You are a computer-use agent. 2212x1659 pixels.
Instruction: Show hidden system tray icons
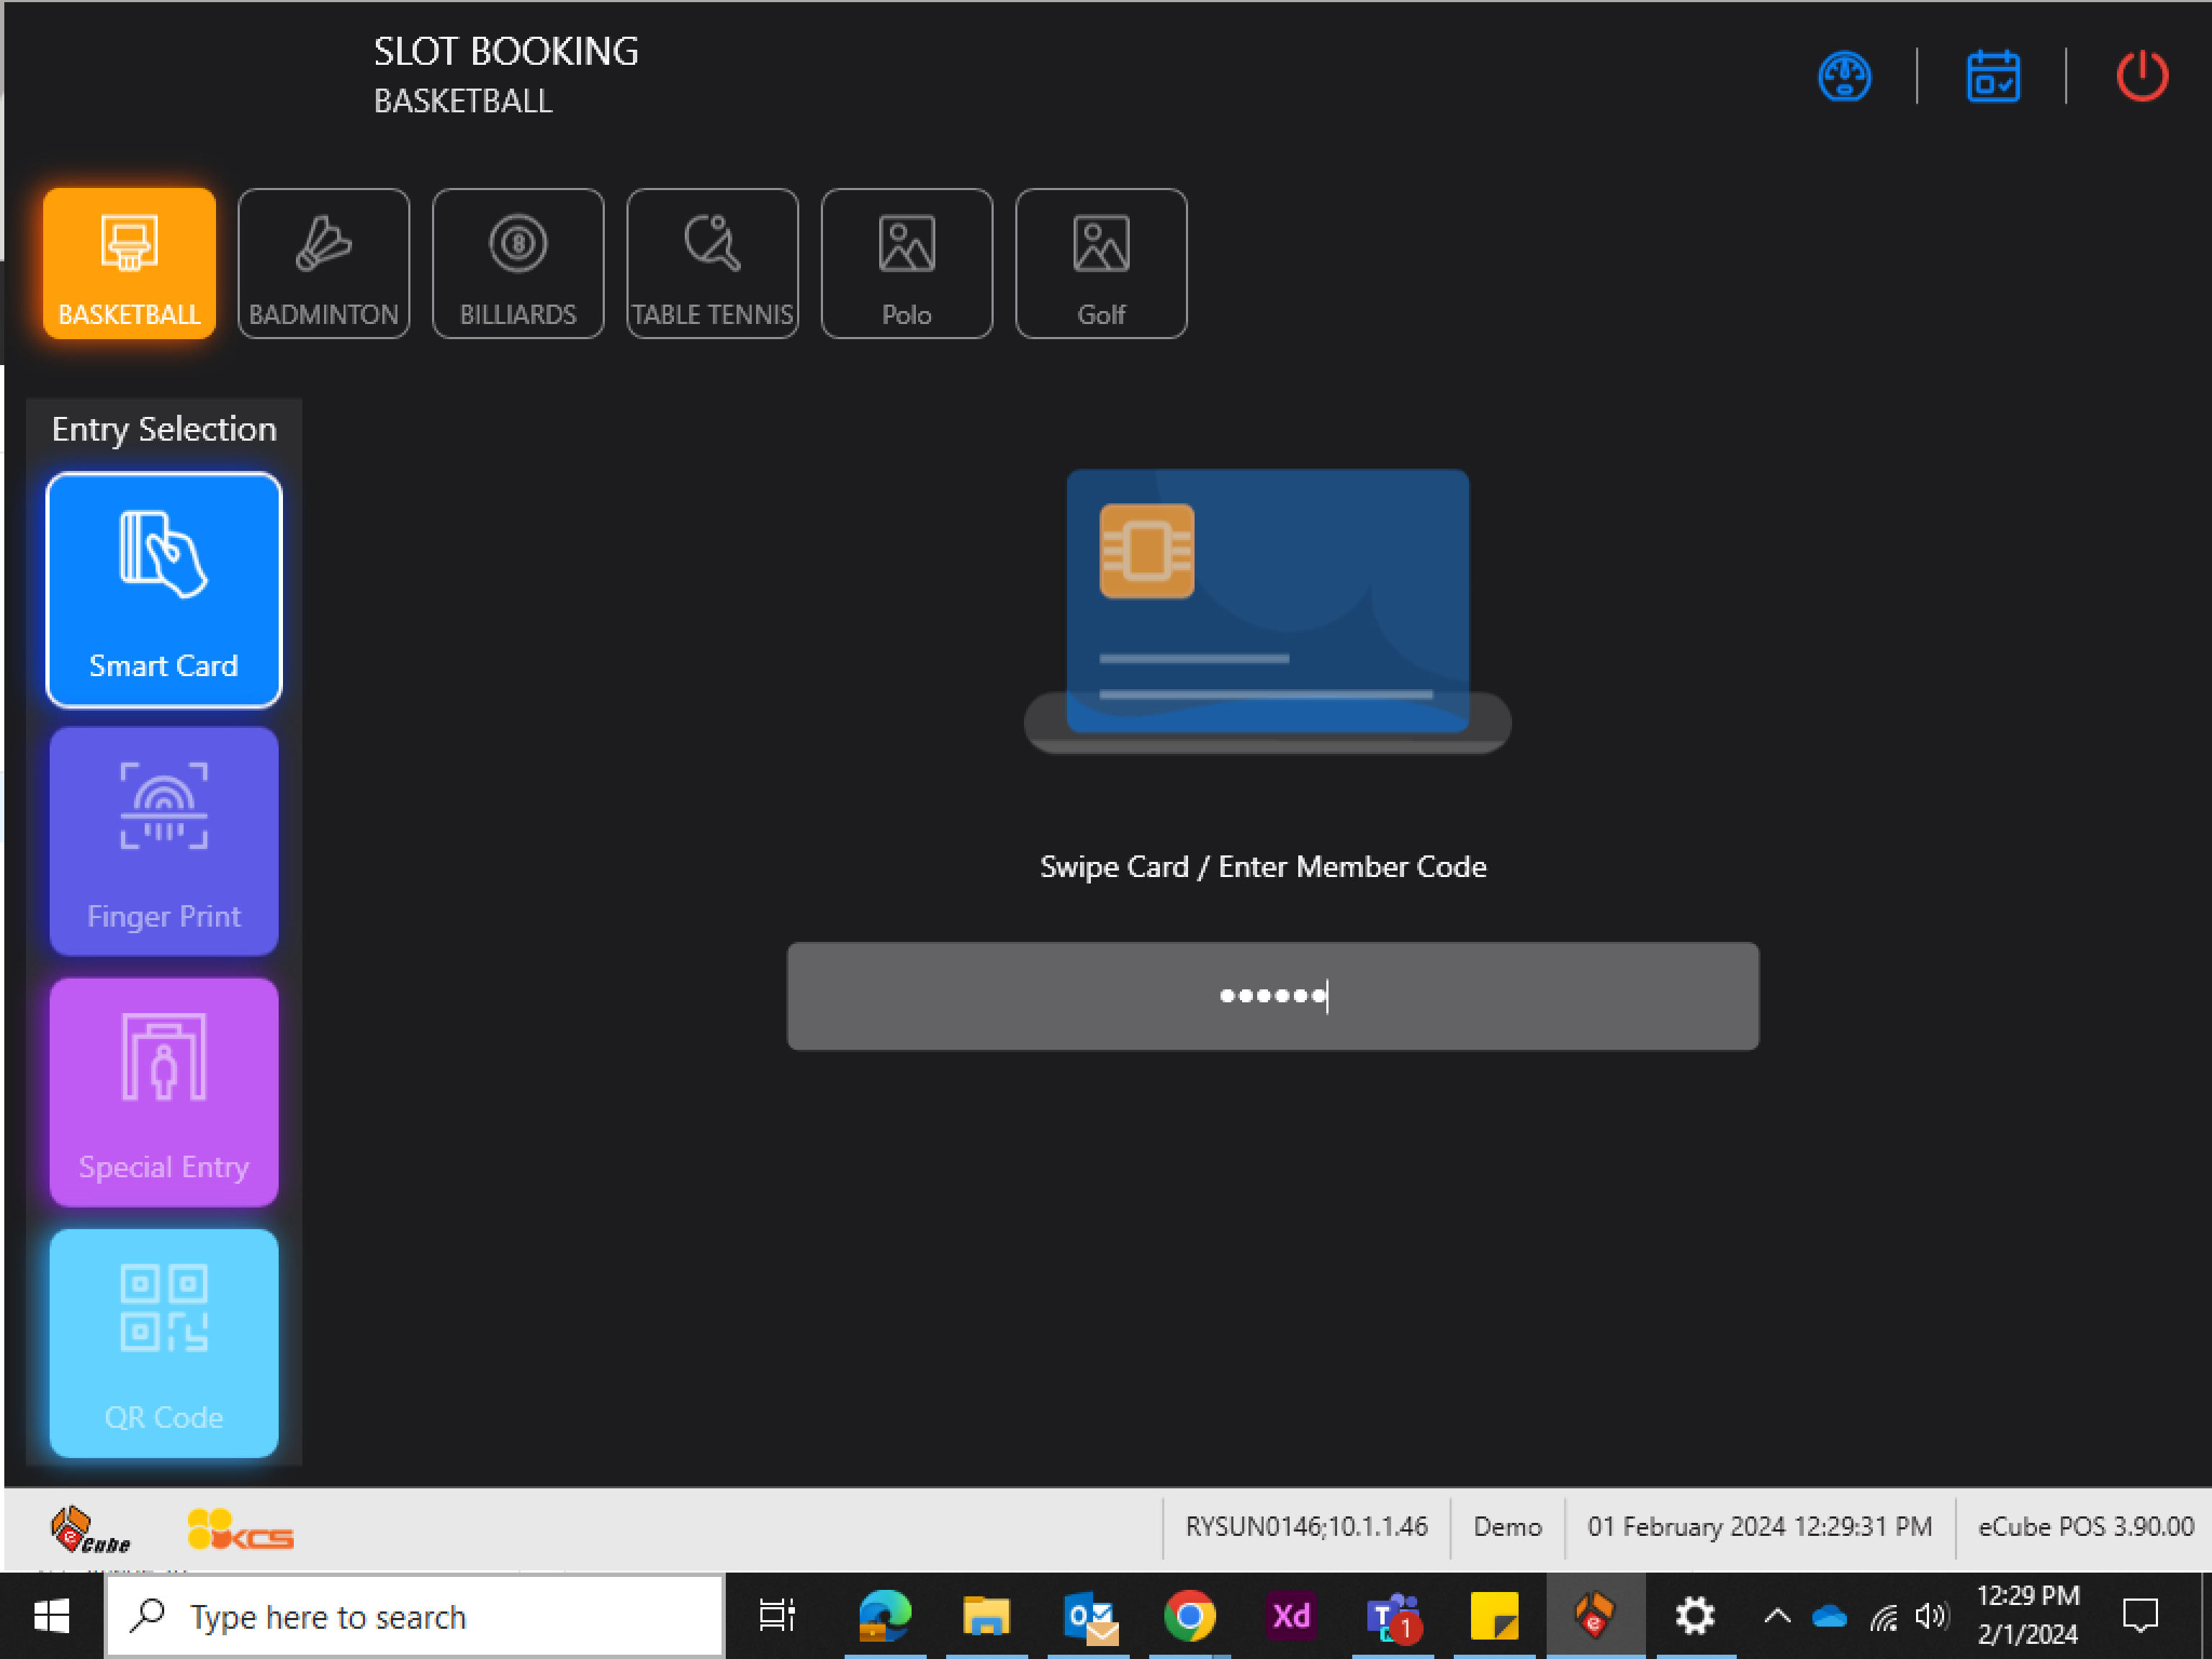coord(1776,1616)
